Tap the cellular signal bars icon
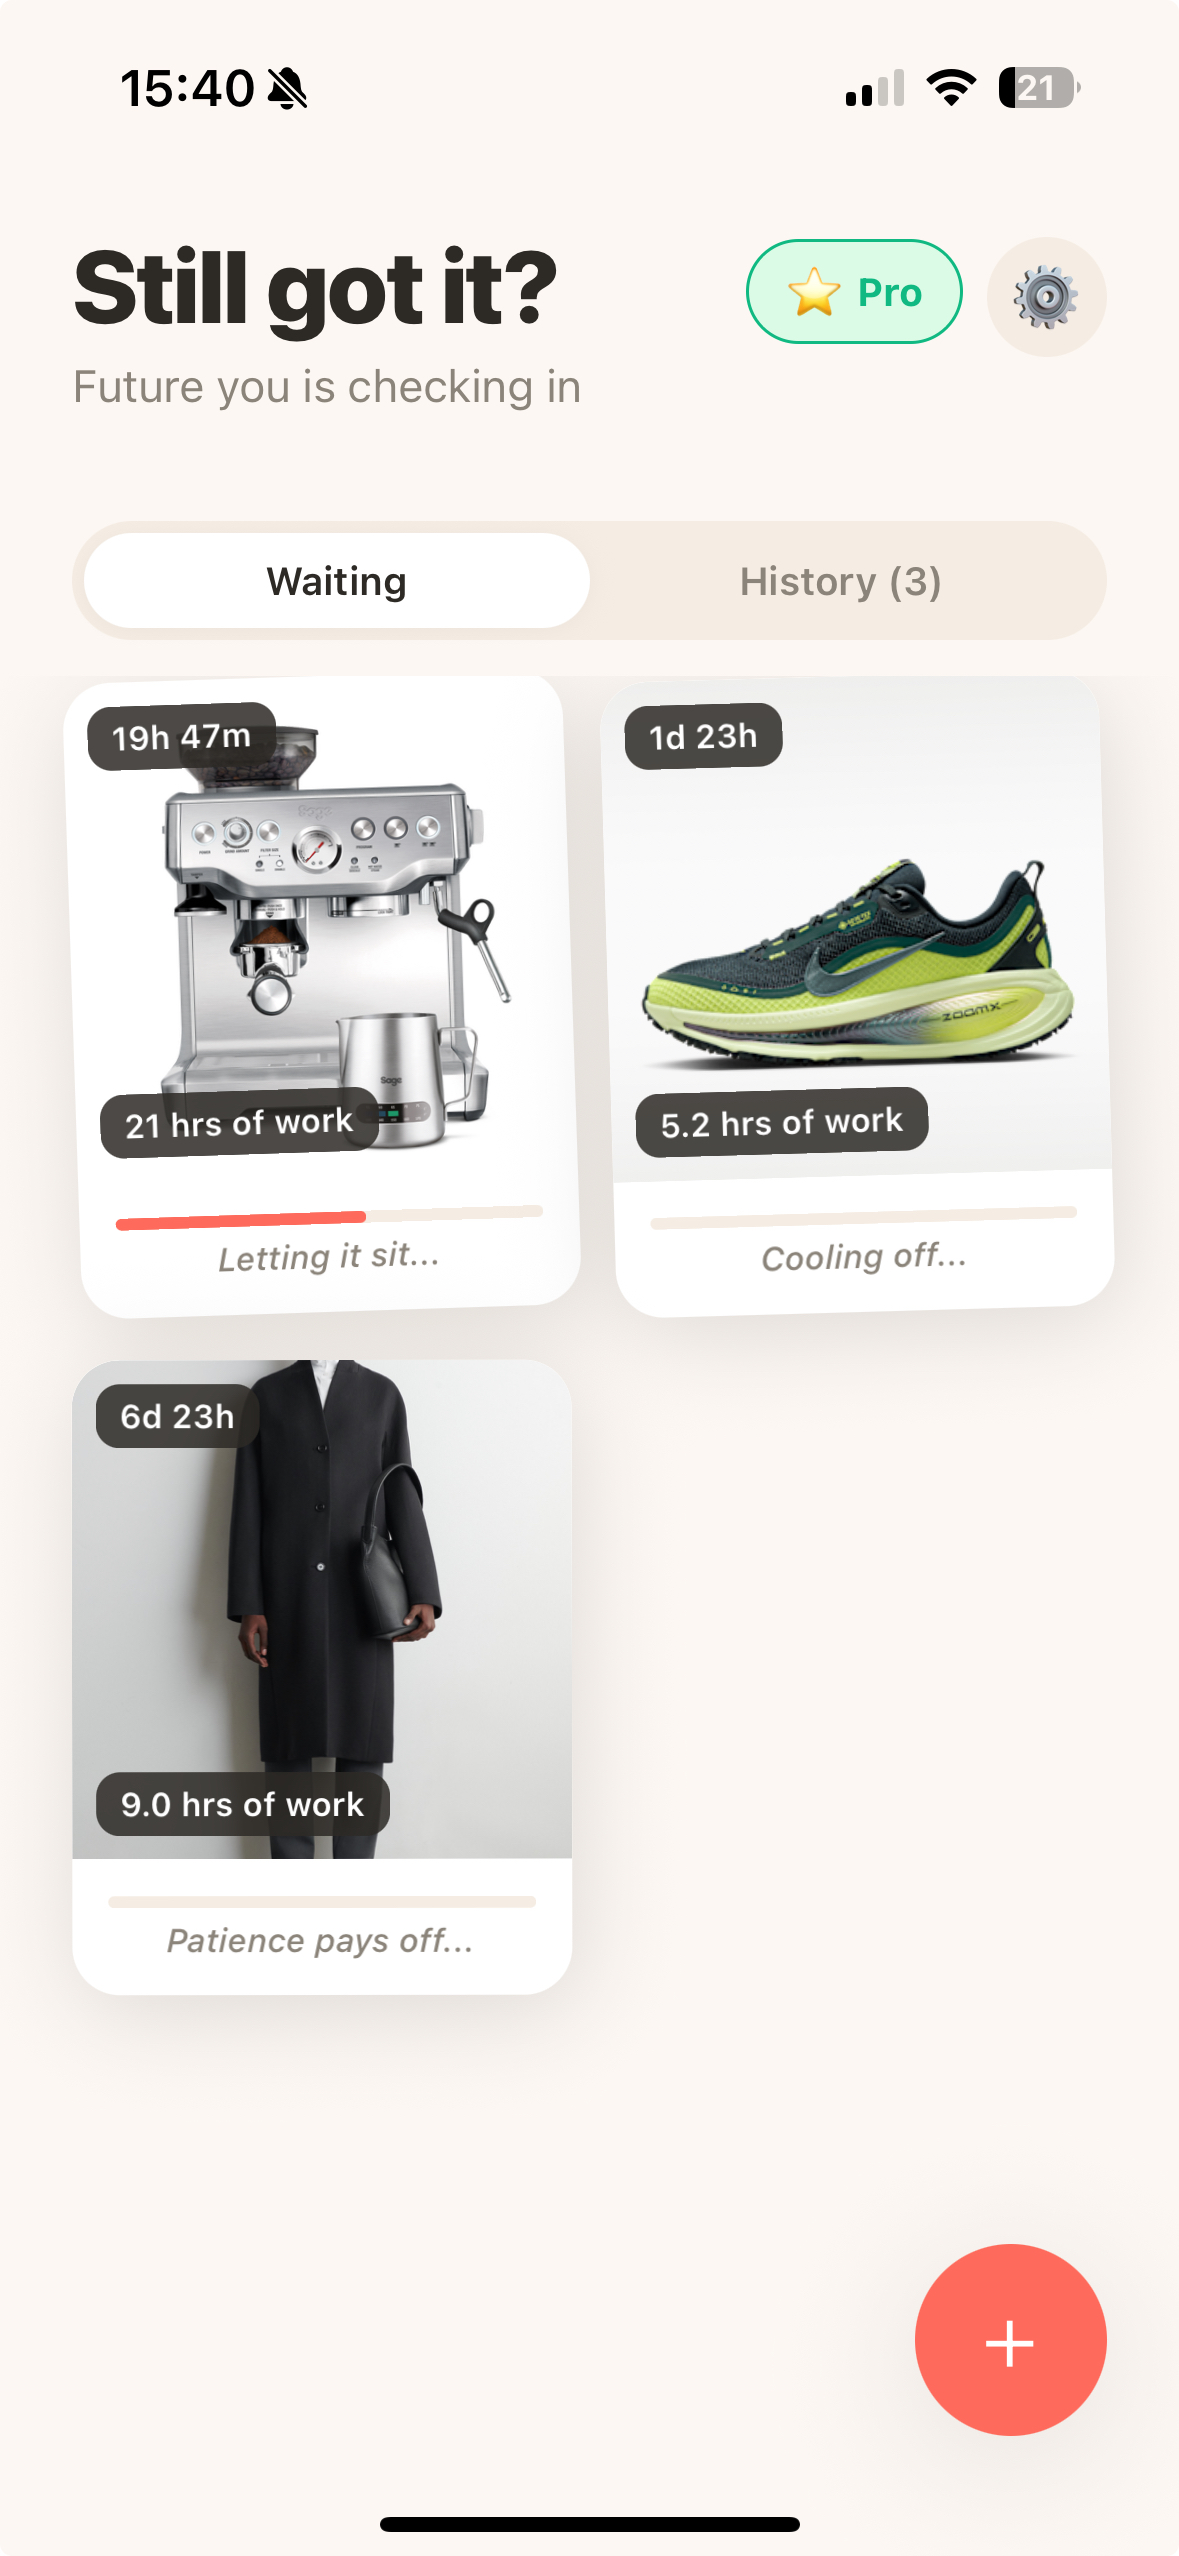 (875, 88)
